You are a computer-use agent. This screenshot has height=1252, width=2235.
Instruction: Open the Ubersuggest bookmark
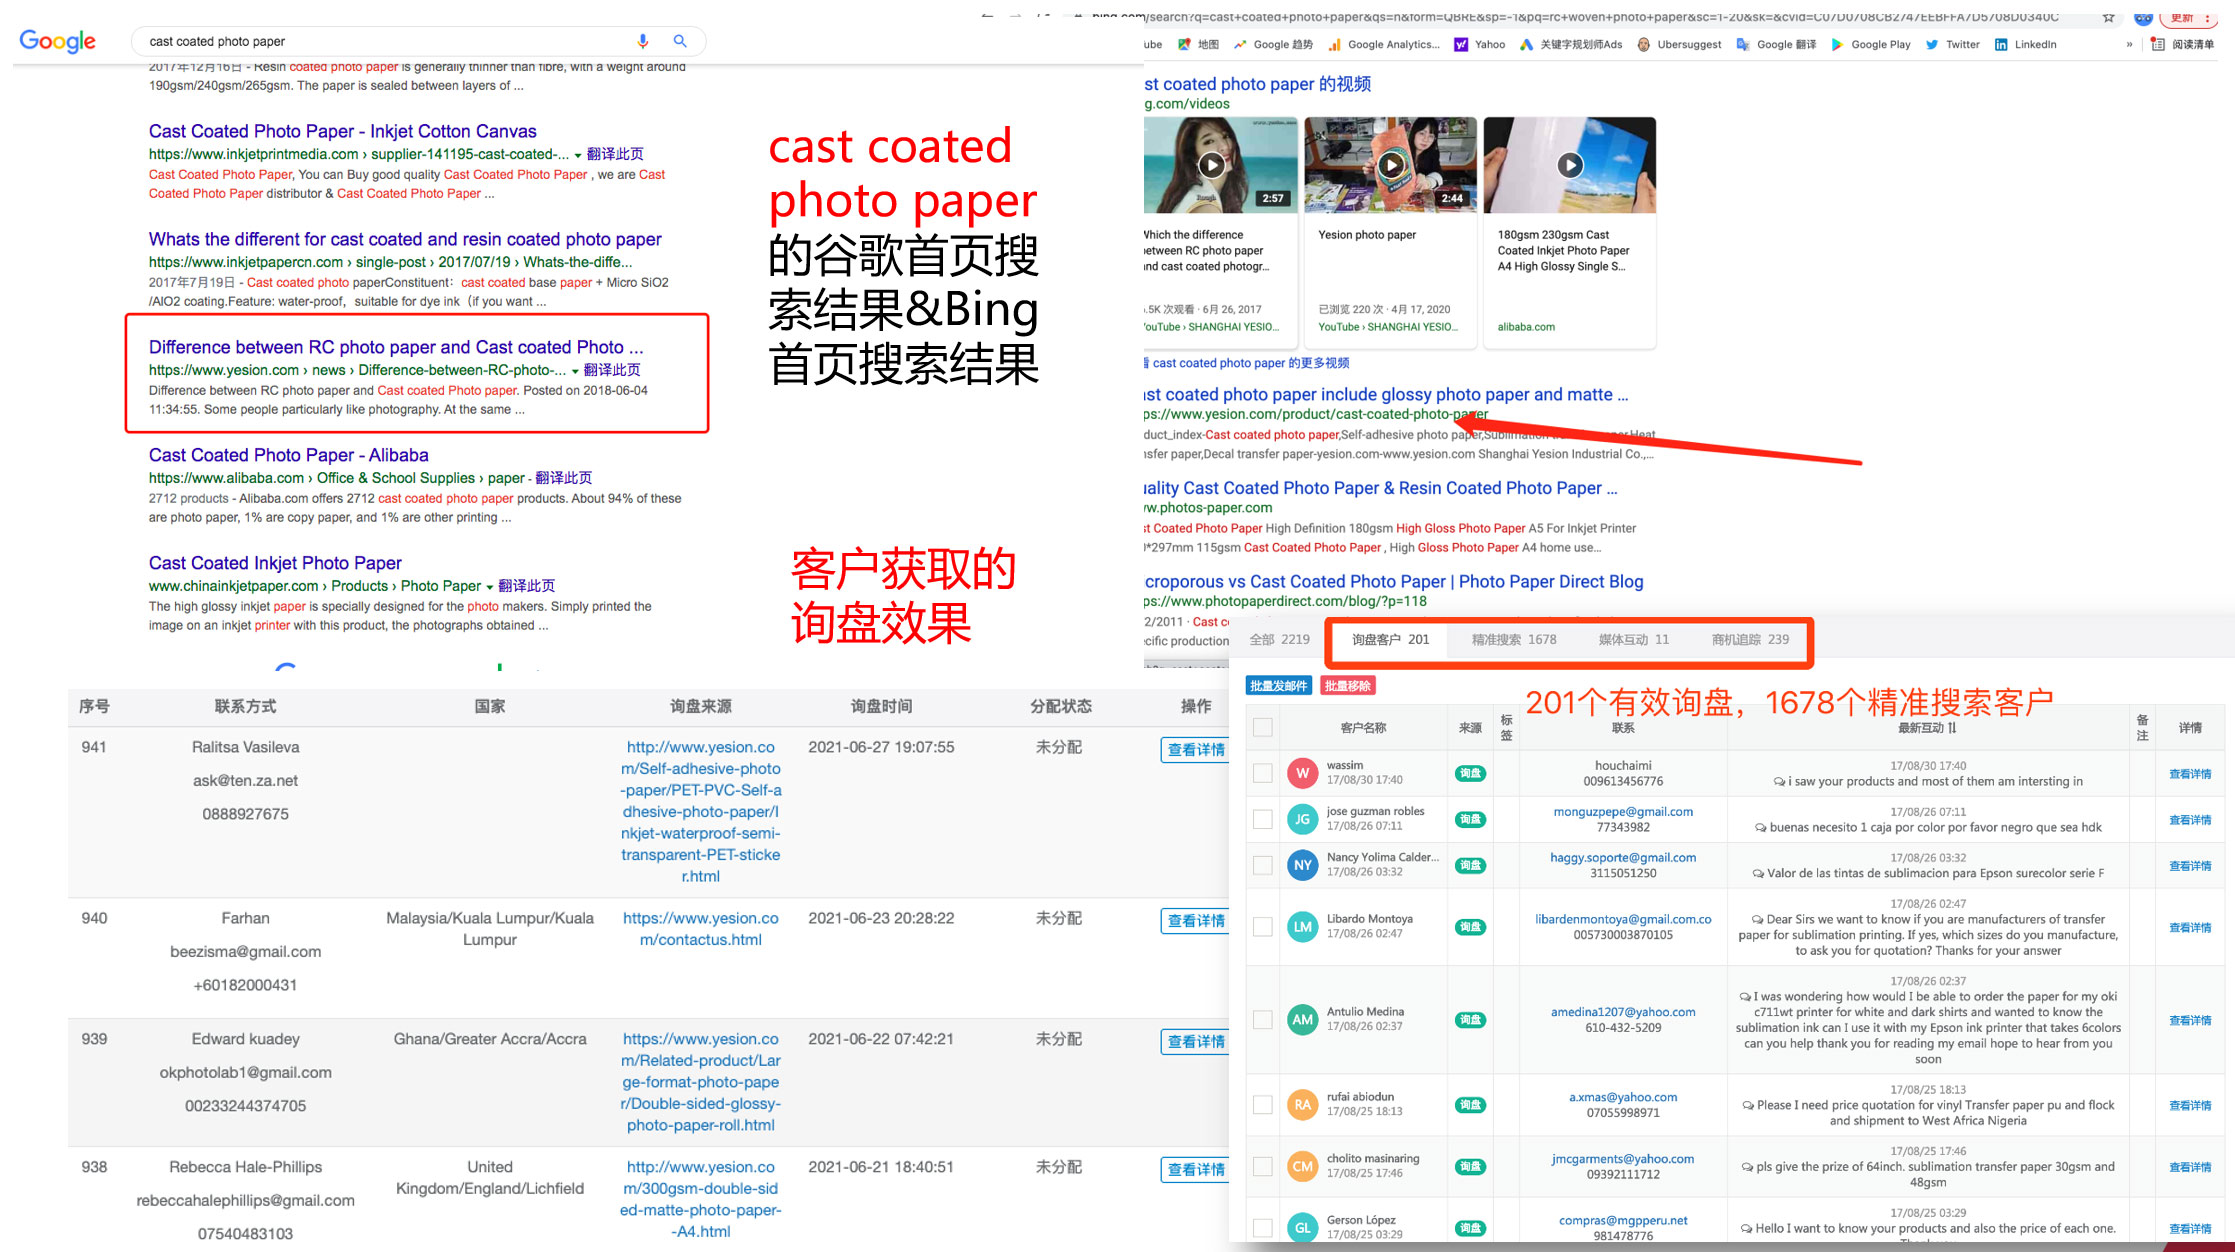point(1680,44)
